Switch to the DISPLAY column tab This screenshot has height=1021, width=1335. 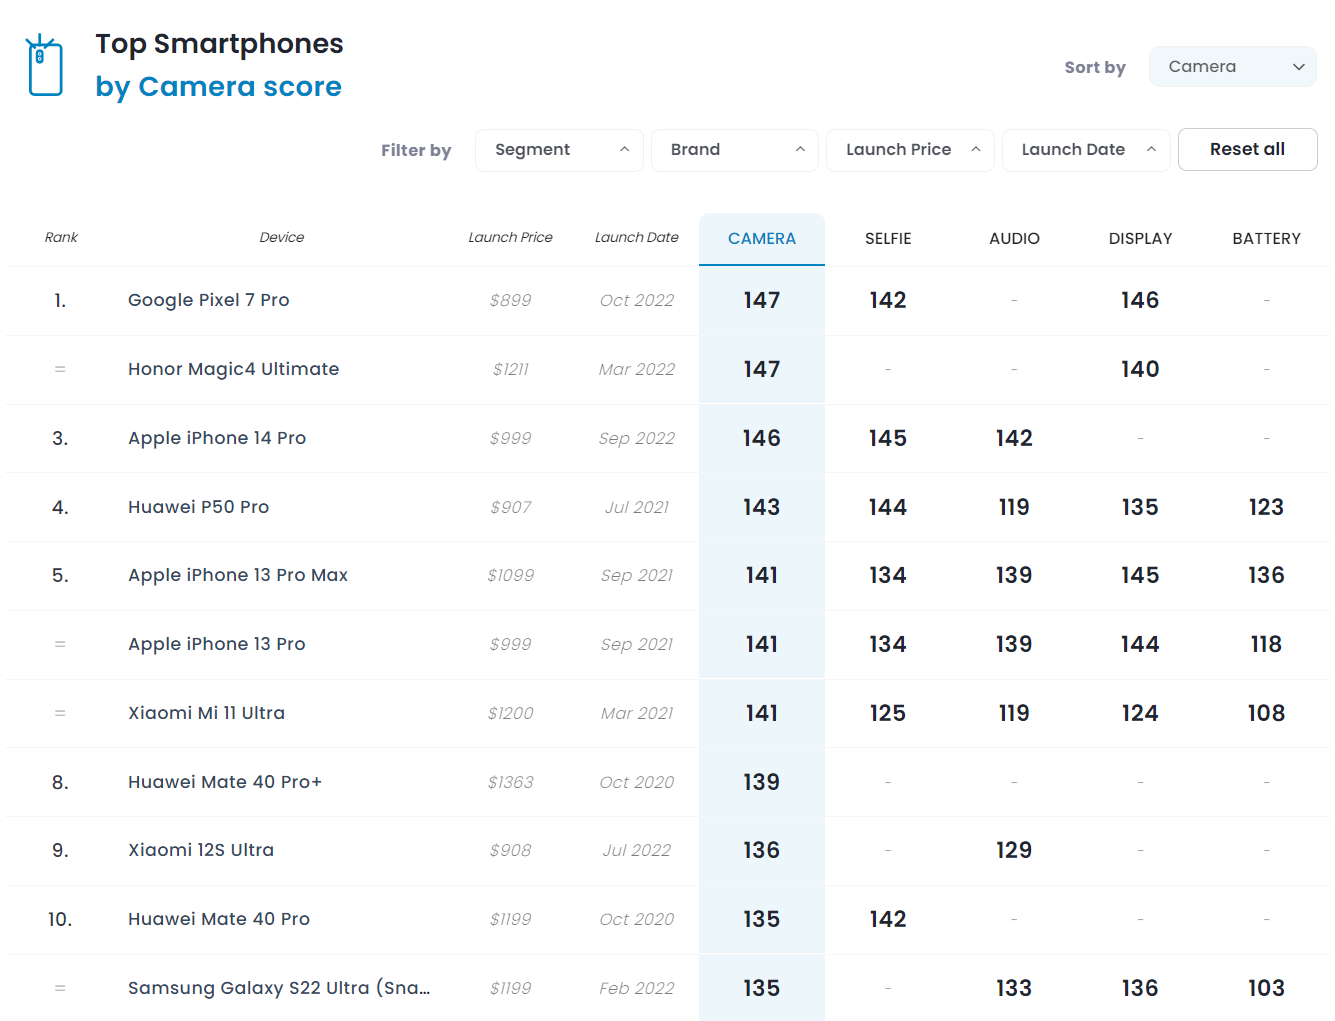point(1140,239)
